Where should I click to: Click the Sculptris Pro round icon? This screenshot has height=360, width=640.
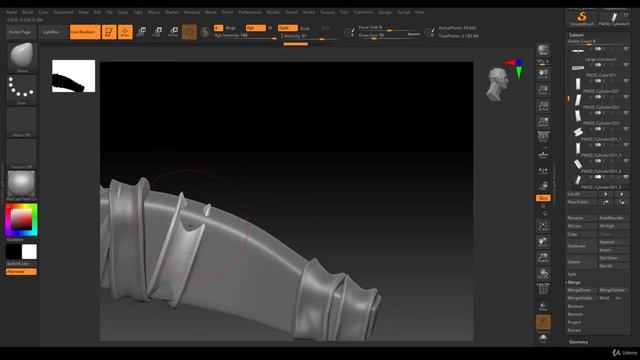click(x=205, y=32)
